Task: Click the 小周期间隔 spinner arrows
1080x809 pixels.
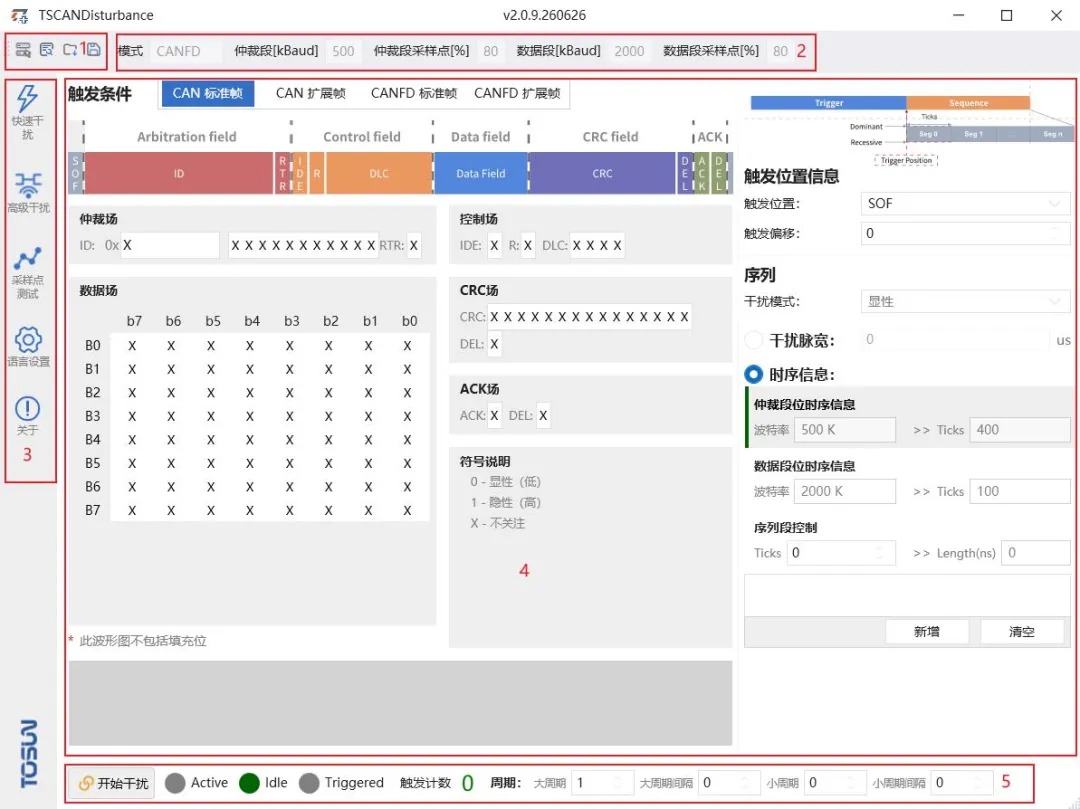Action: click(x=977, y=783)
